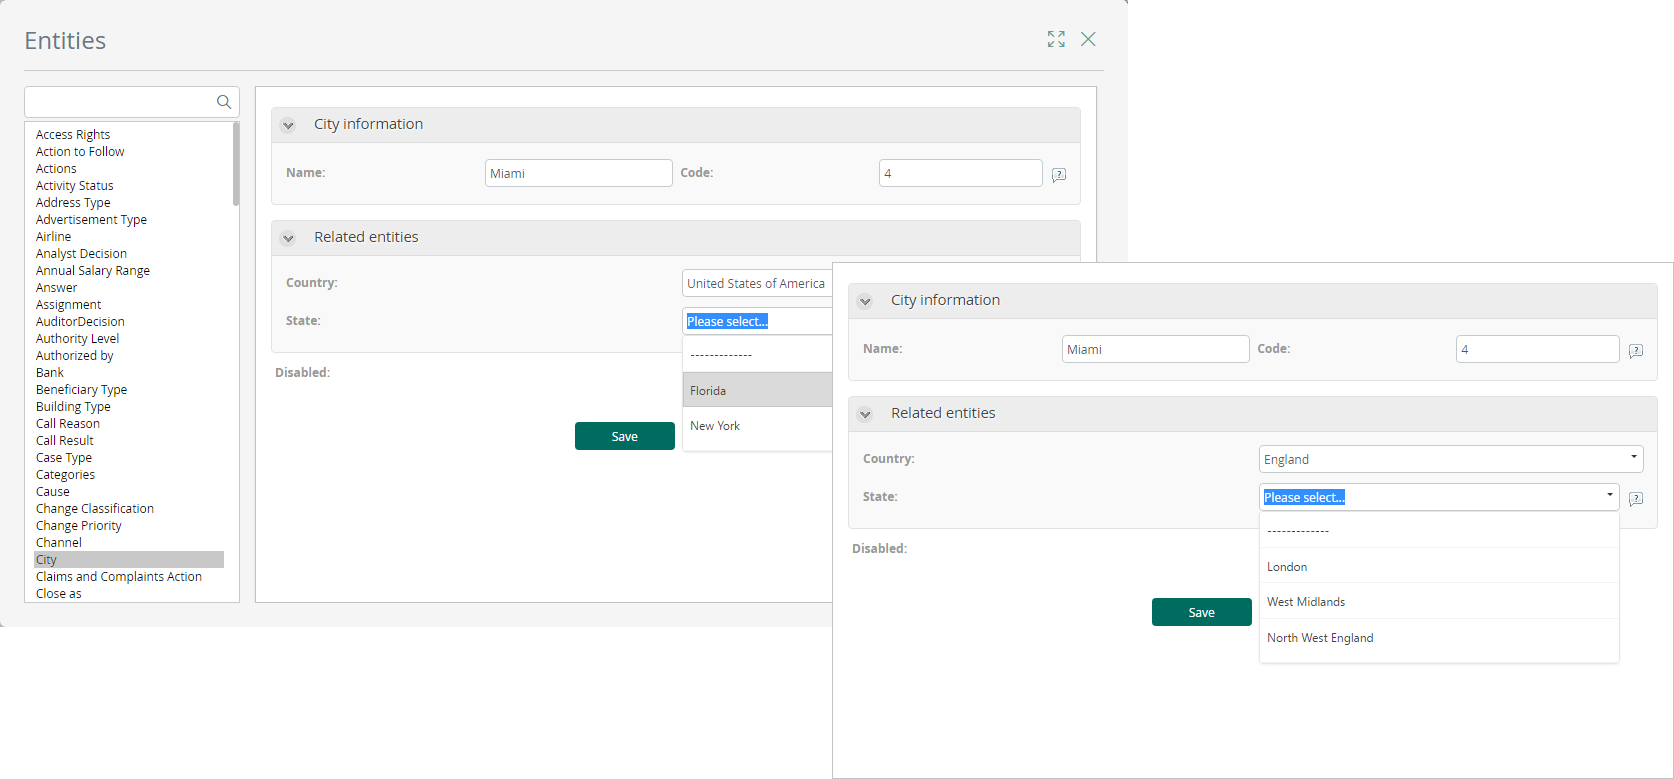Select Categories entity
Image resolution: width=1674 pixels, height=779 pixels.
click(65, 474)
